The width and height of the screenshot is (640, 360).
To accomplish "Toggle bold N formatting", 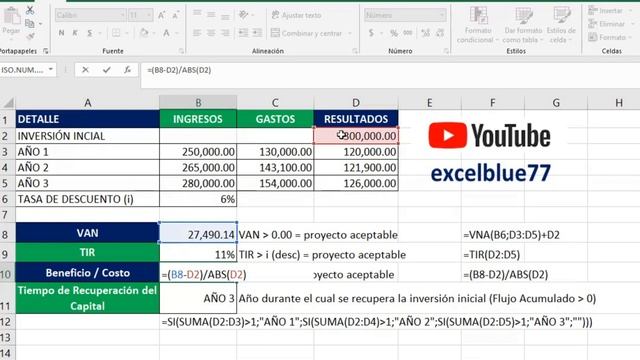I will click(x=61, y=33).
